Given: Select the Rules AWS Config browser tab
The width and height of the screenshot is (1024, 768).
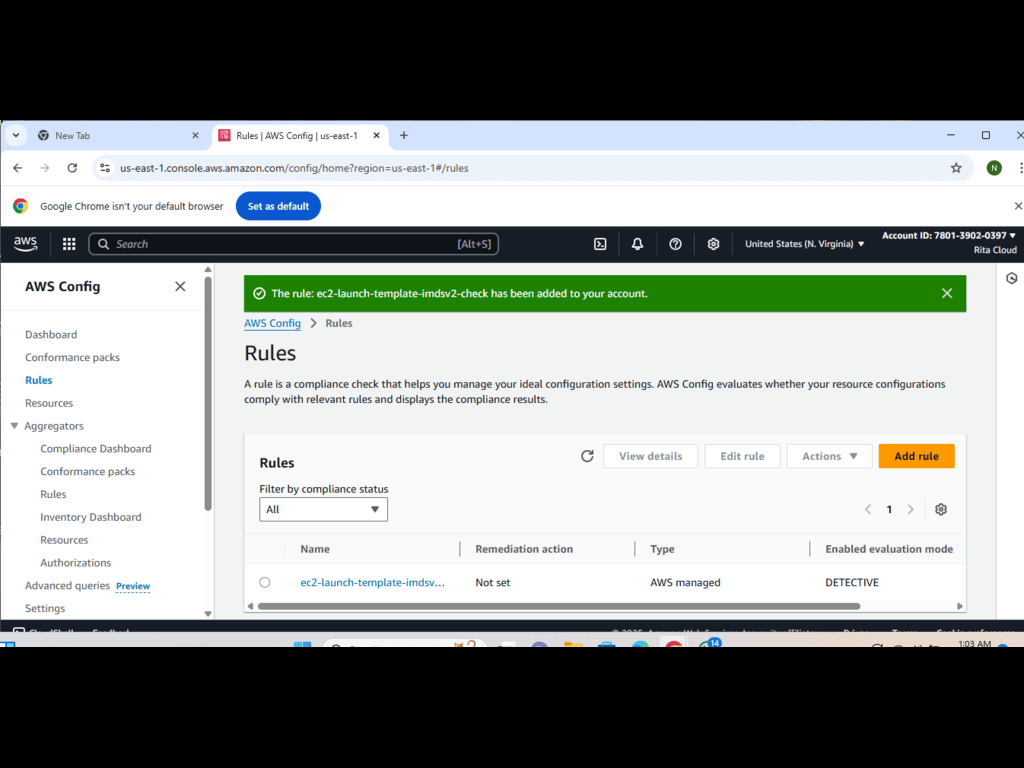Looking at the screenshot, I should tap(300, 135).
